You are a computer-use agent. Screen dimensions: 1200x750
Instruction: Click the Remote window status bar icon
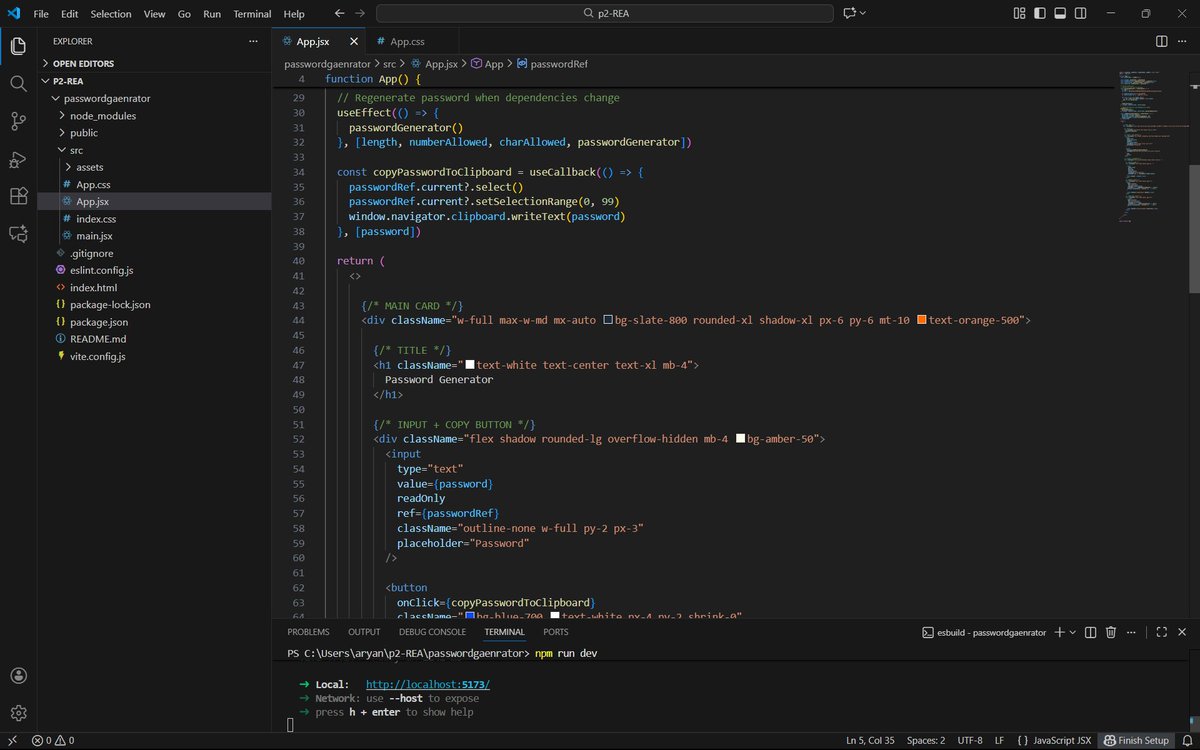click(x=12, y=741)
